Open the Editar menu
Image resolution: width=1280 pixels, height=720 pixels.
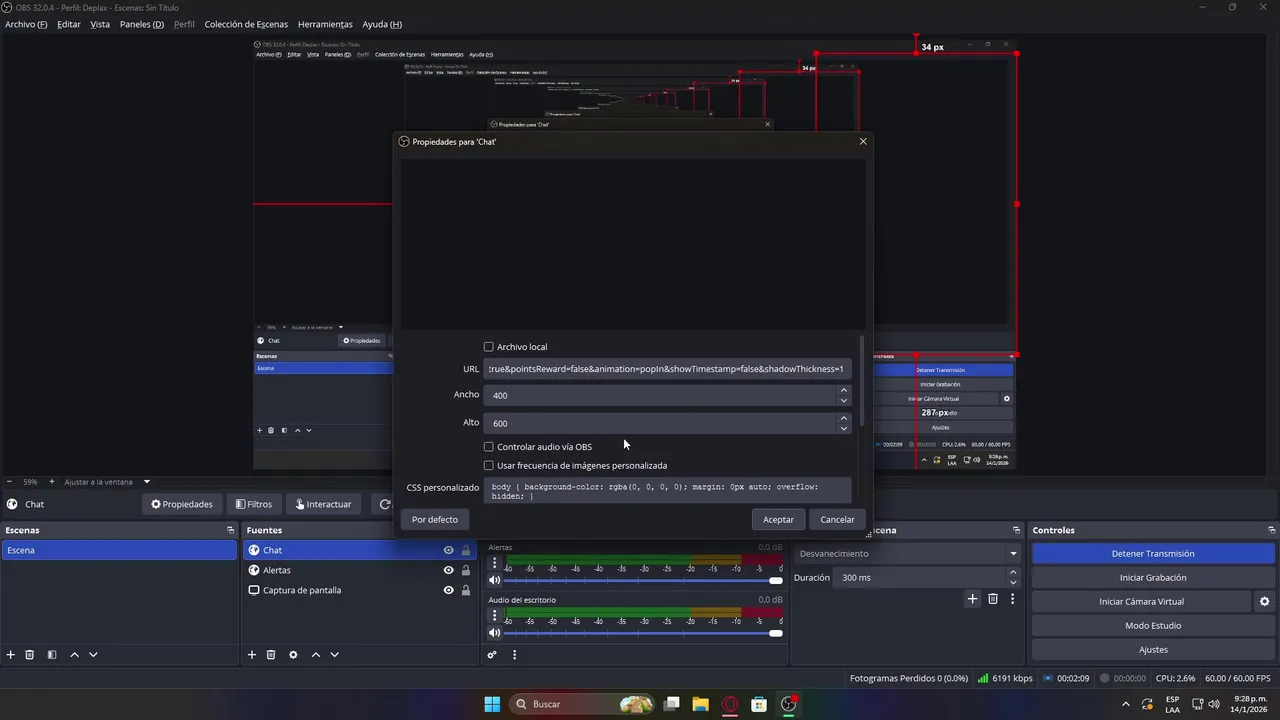[69, 24]
